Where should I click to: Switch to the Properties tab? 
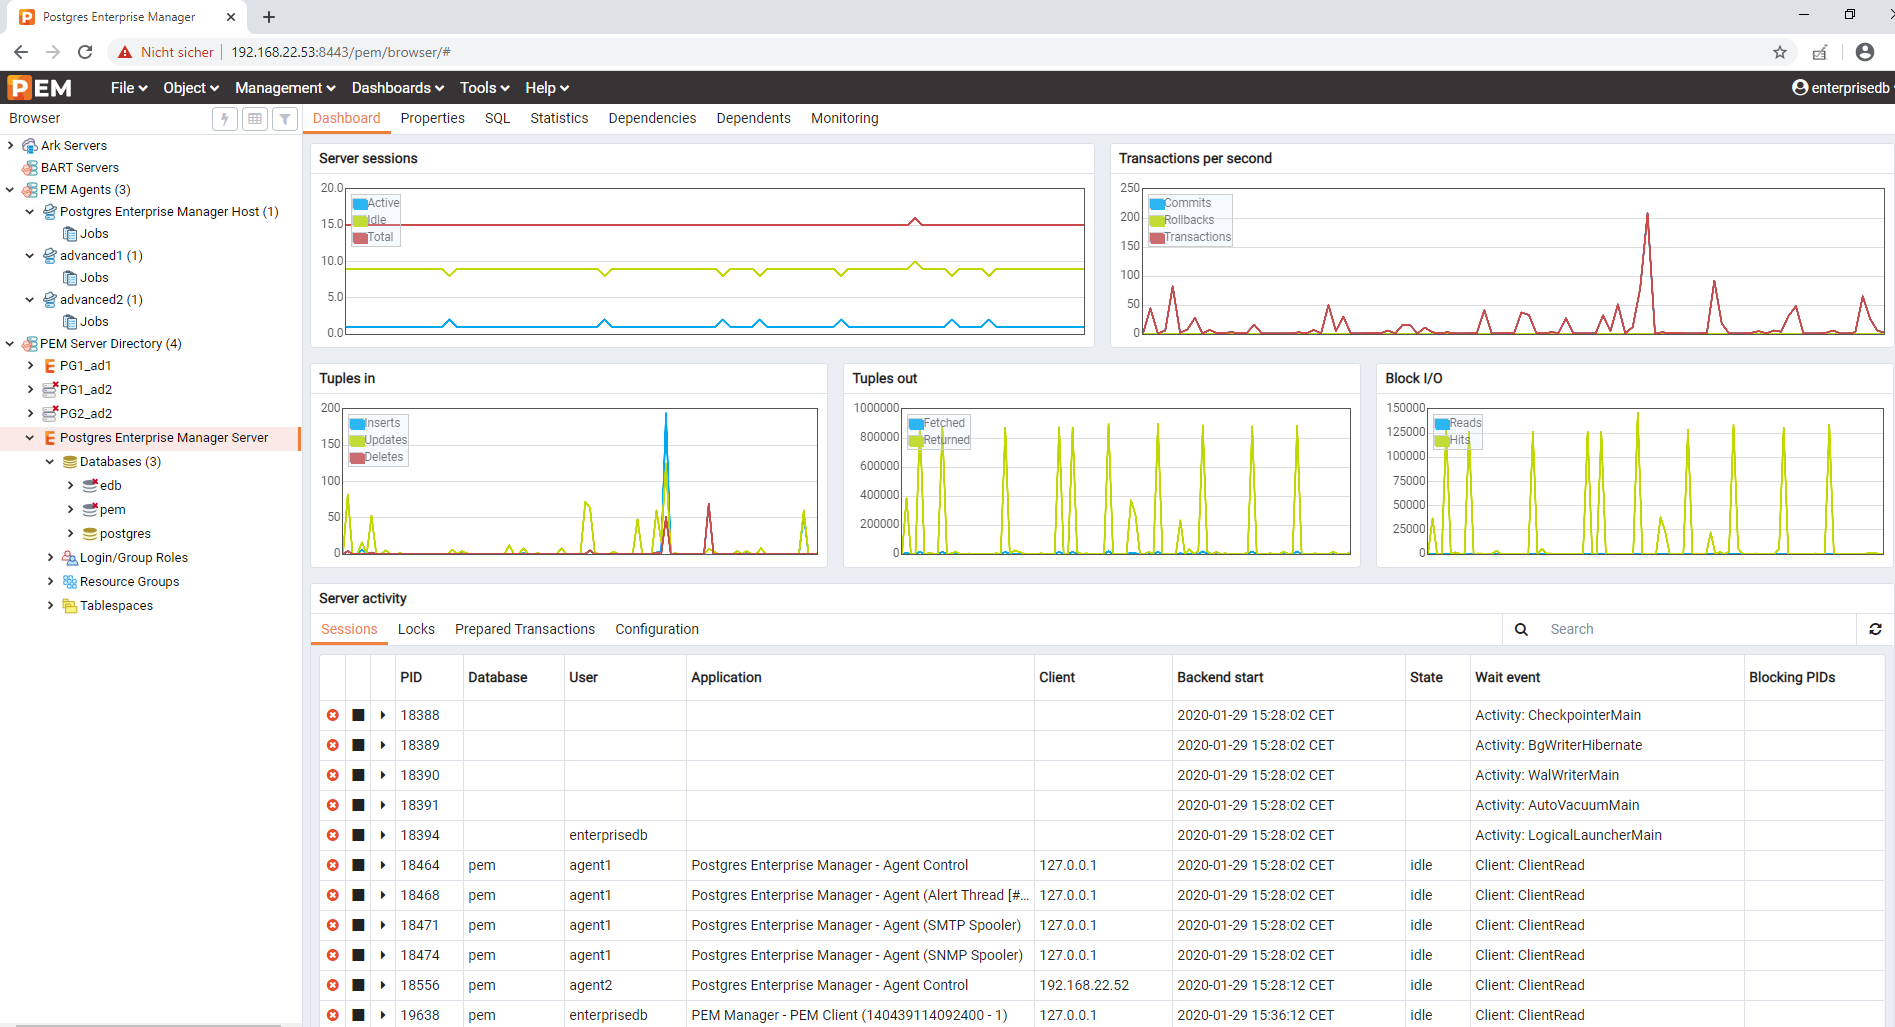pos(432,118)
